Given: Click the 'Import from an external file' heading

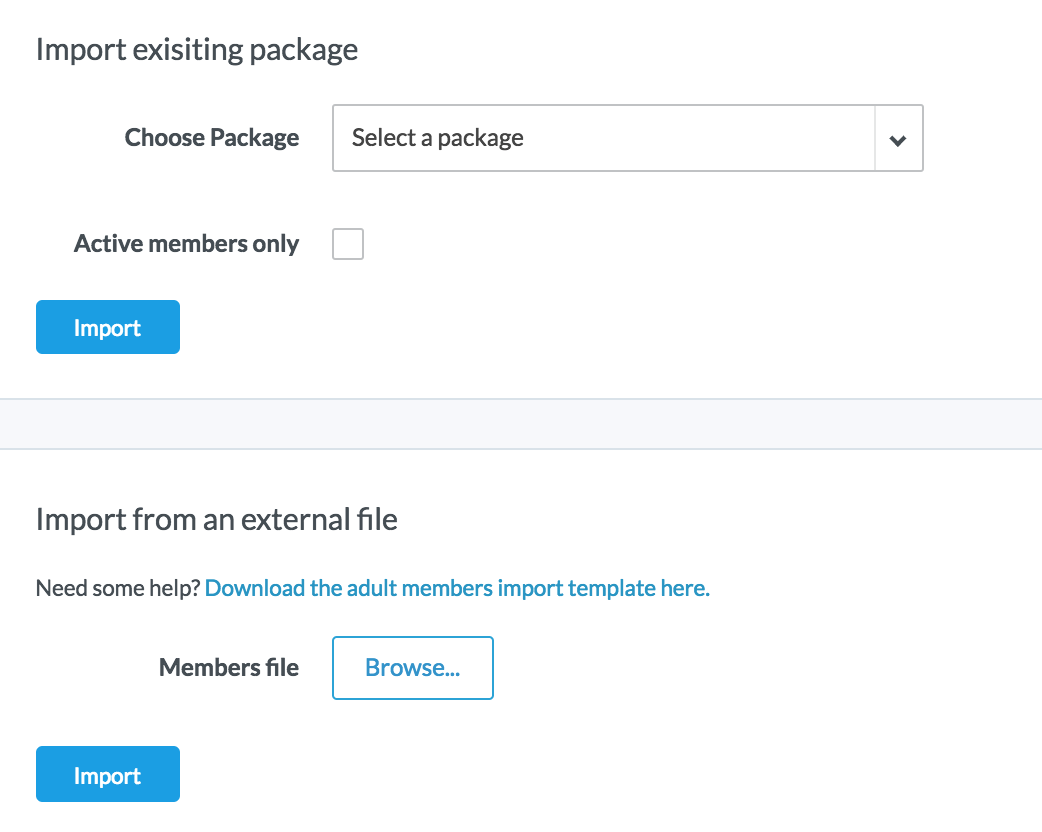Looking at the screenshot, I should click(x=216, y=520).
